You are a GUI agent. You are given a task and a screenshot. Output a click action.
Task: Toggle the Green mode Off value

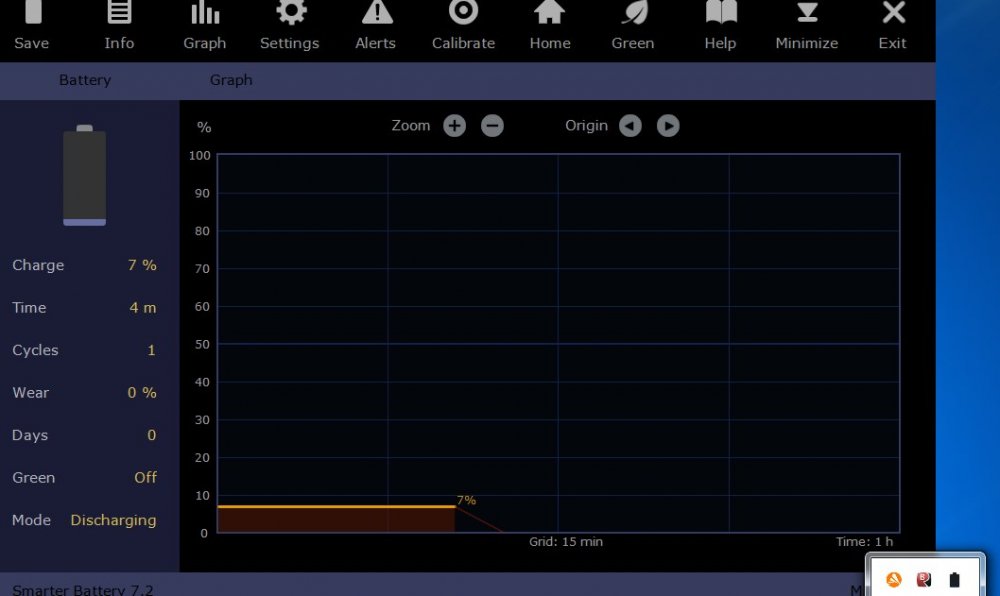tap(145, 478)
